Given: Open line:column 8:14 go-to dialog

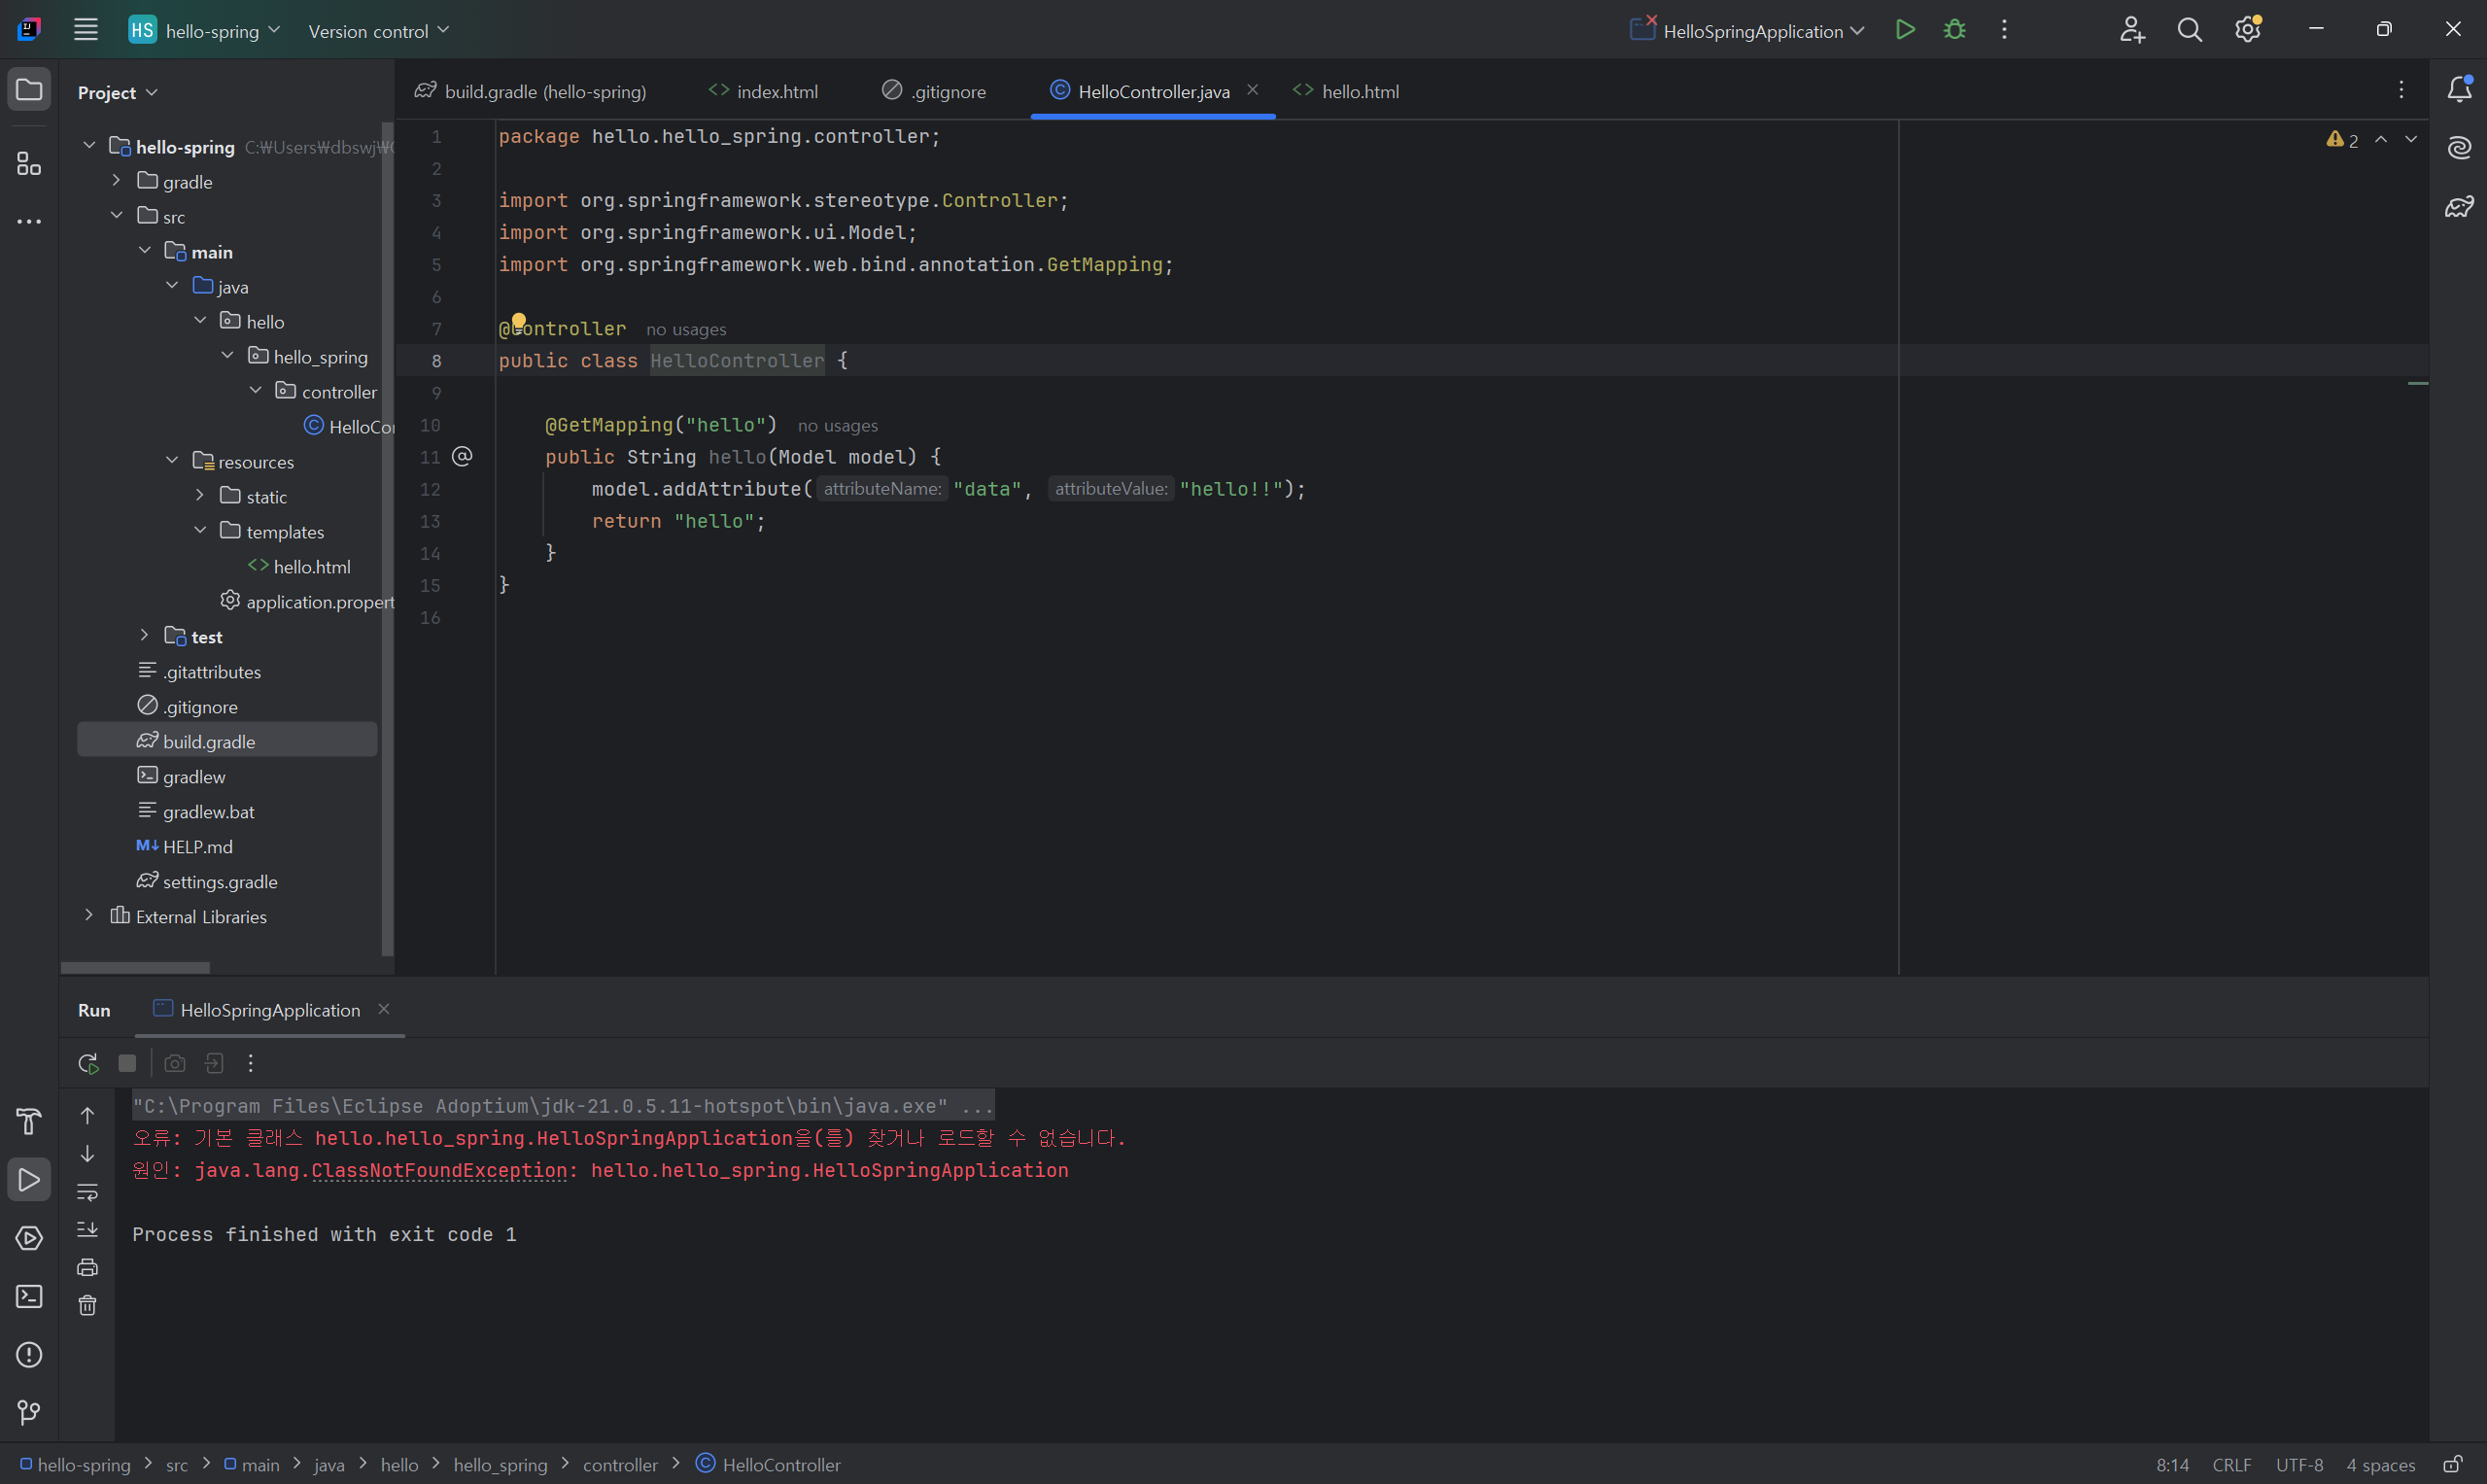Looking at the screenshot, I should coord(2172,1465).
